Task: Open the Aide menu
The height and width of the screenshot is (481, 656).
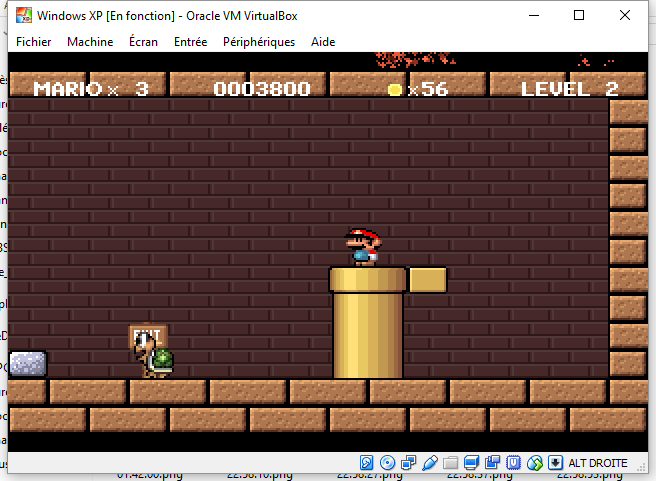Action: pos(323,42)
